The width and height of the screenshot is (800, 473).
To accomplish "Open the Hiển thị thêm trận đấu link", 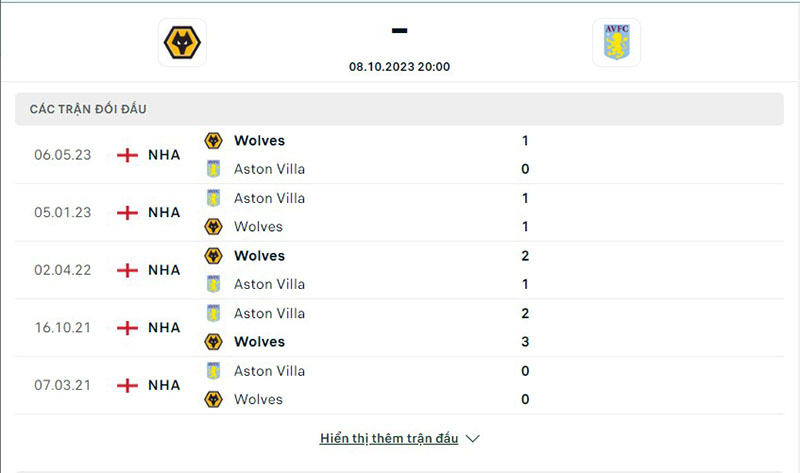I will (389, 438).
